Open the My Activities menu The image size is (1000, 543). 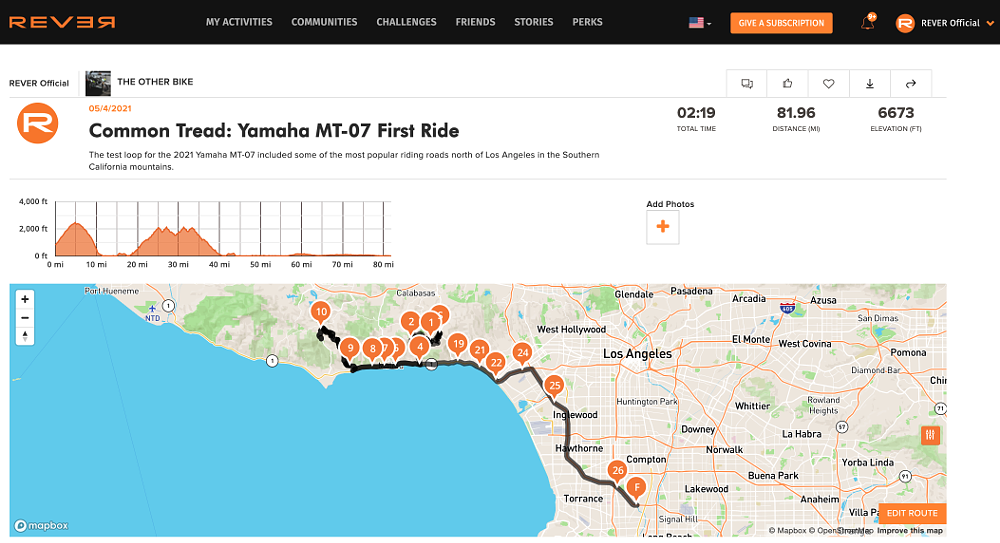239,22
